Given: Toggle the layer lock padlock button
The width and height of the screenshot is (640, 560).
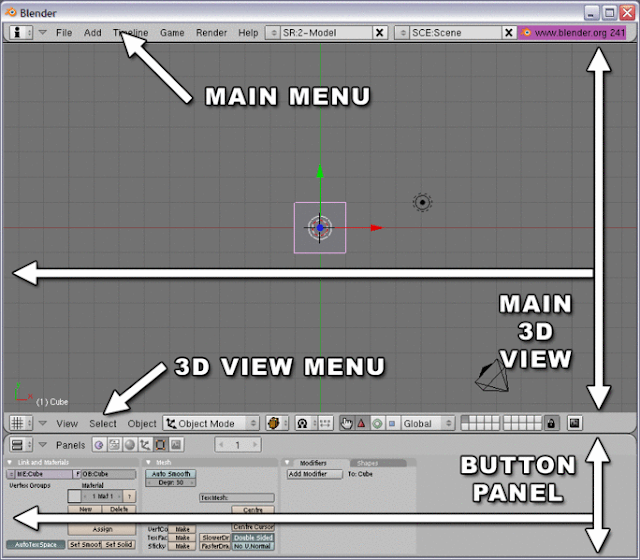Looking at the screenshot, I should pos(551,423).
